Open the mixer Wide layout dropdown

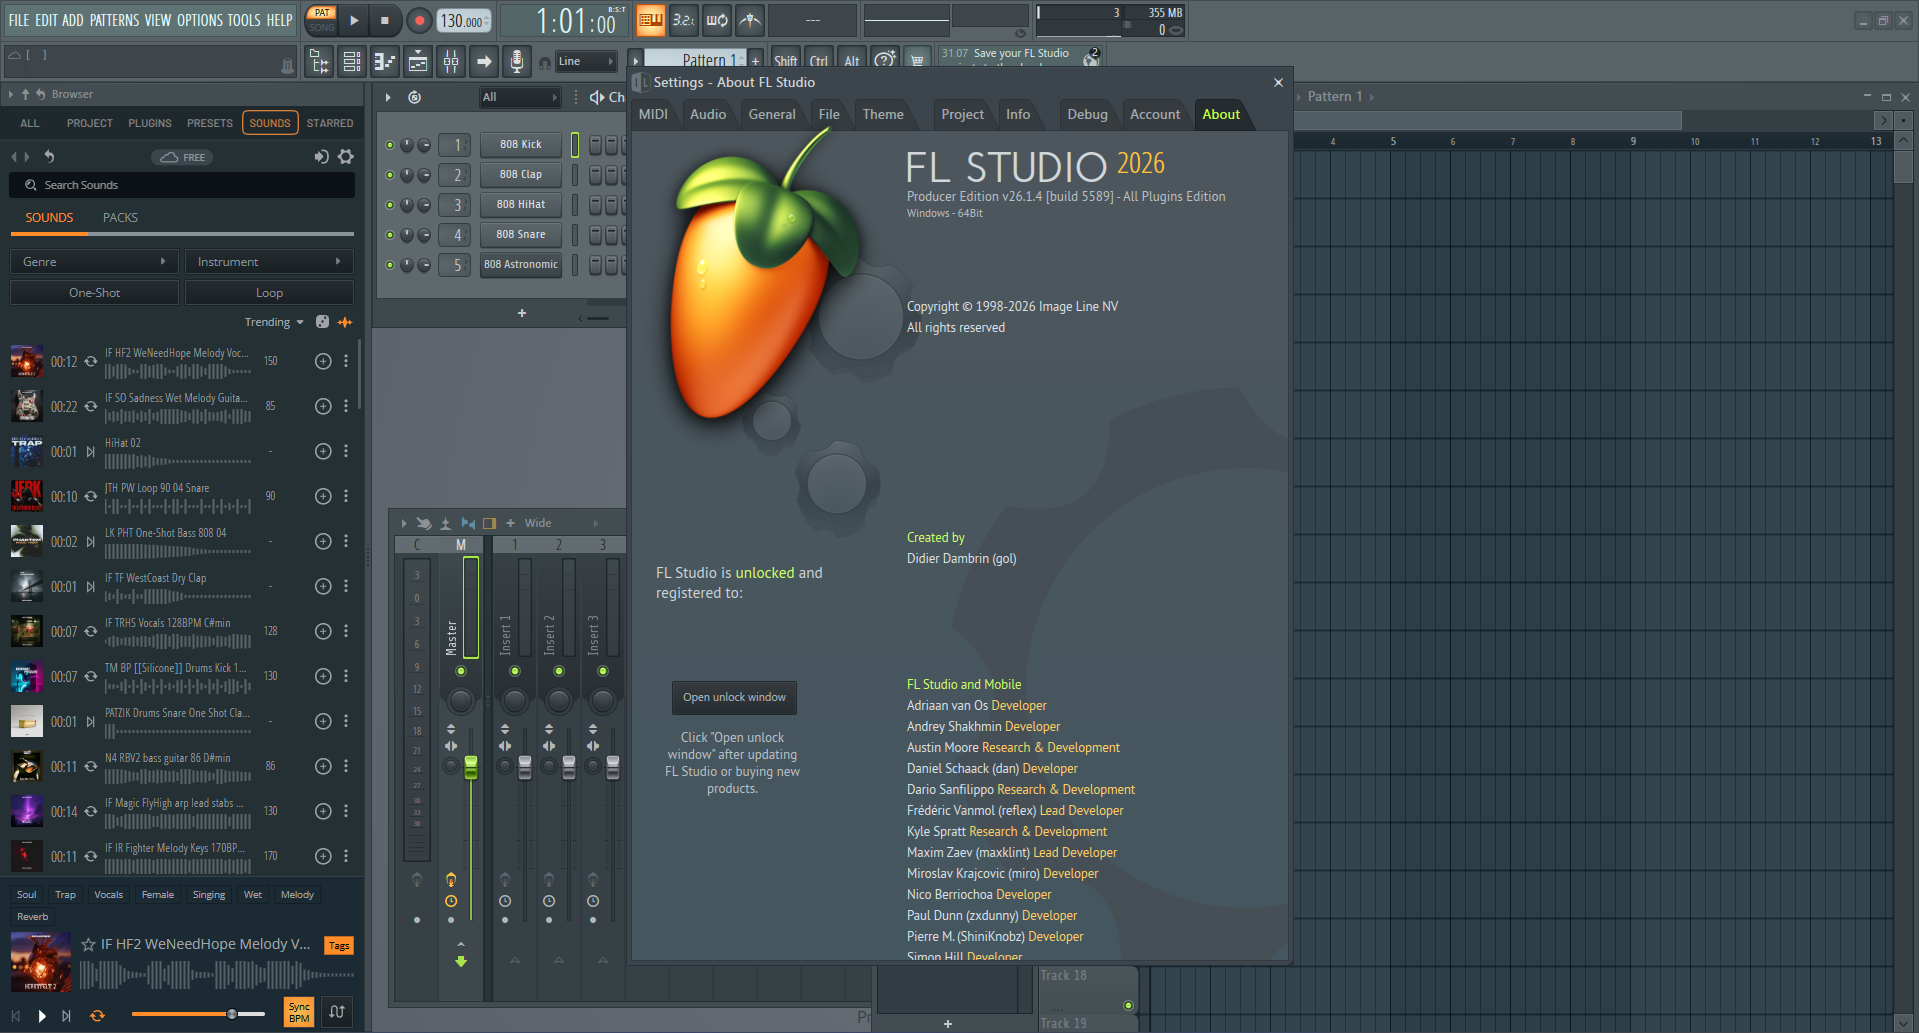point(561,523)
